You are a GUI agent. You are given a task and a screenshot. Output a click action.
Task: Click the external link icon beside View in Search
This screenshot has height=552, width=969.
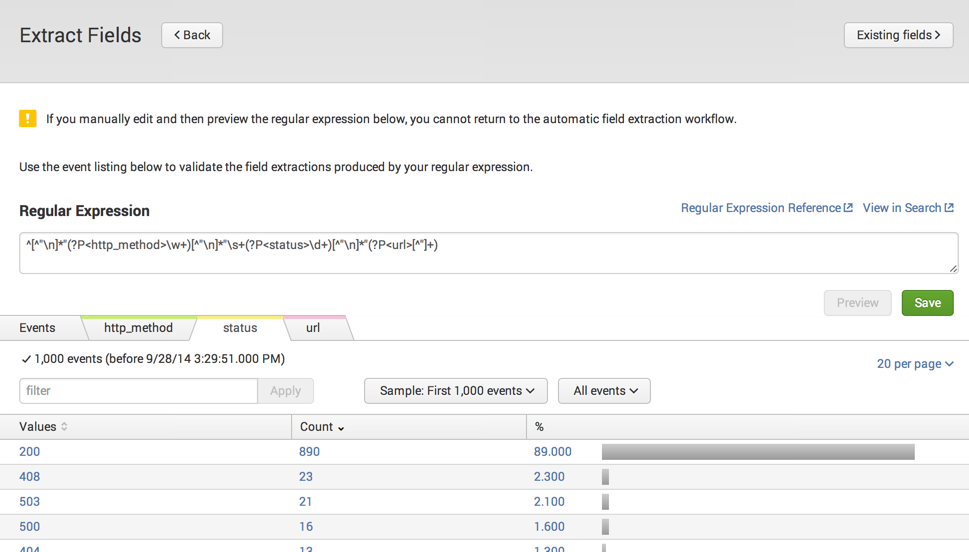[x=949, y=208]
